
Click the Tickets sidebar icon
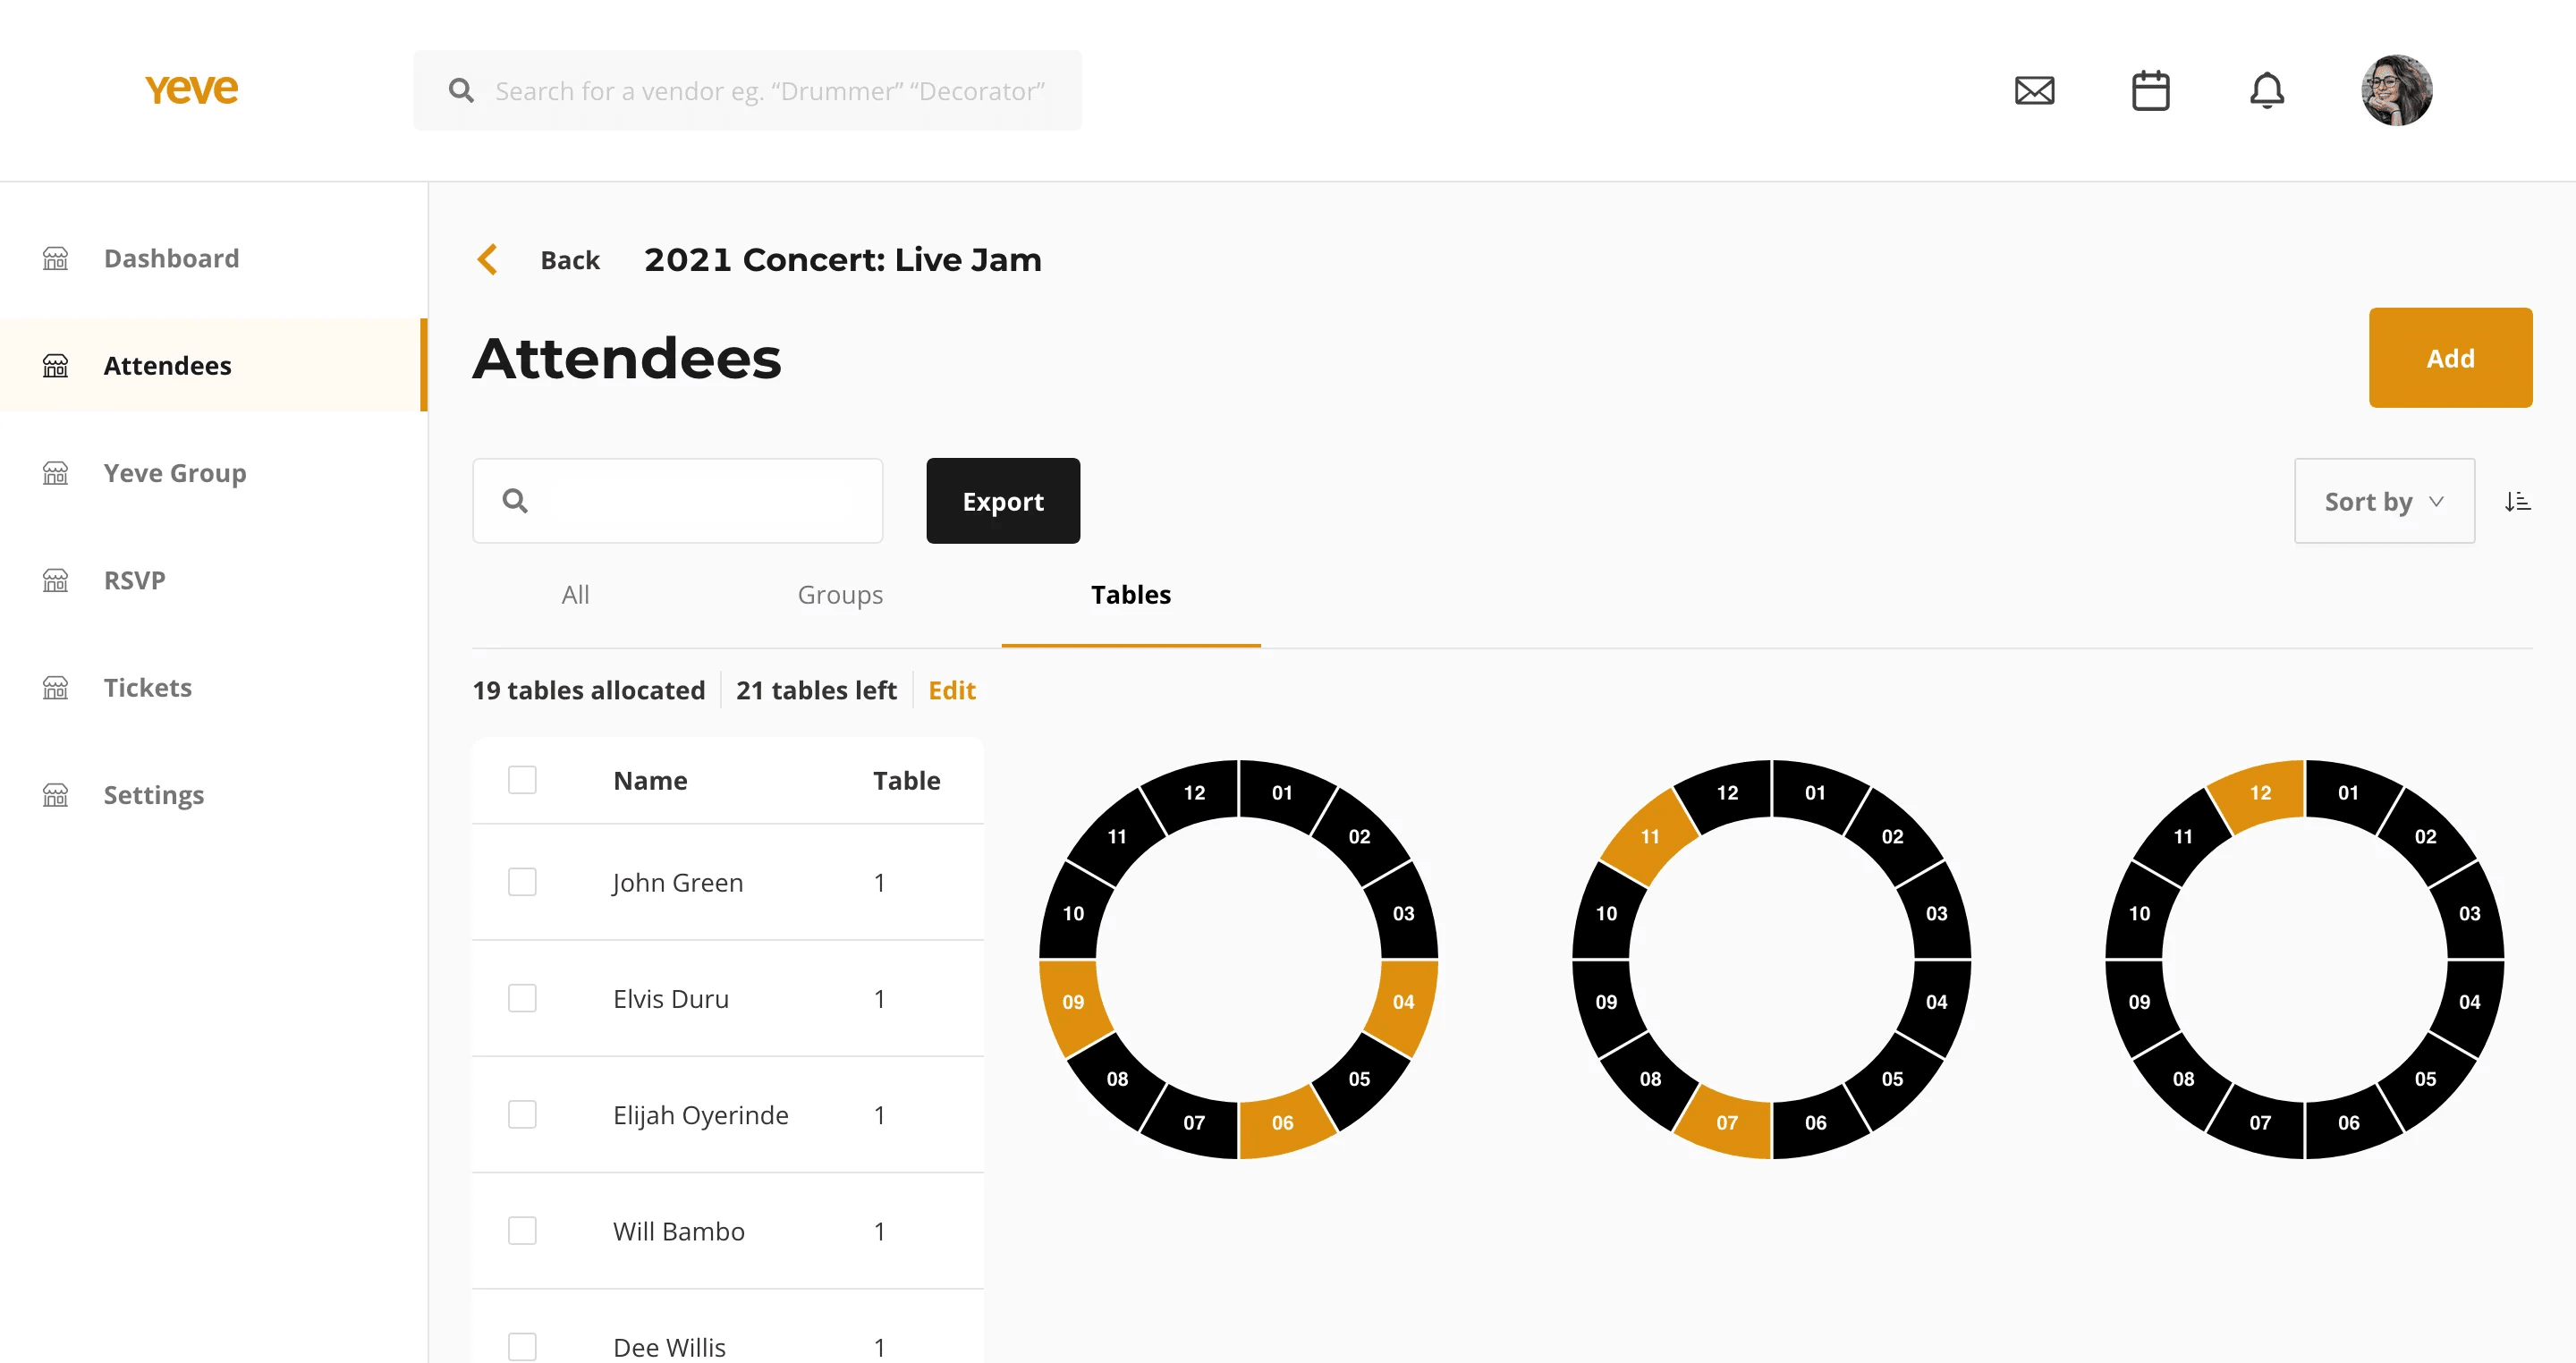pyautogui.click(x=56, y=688)
